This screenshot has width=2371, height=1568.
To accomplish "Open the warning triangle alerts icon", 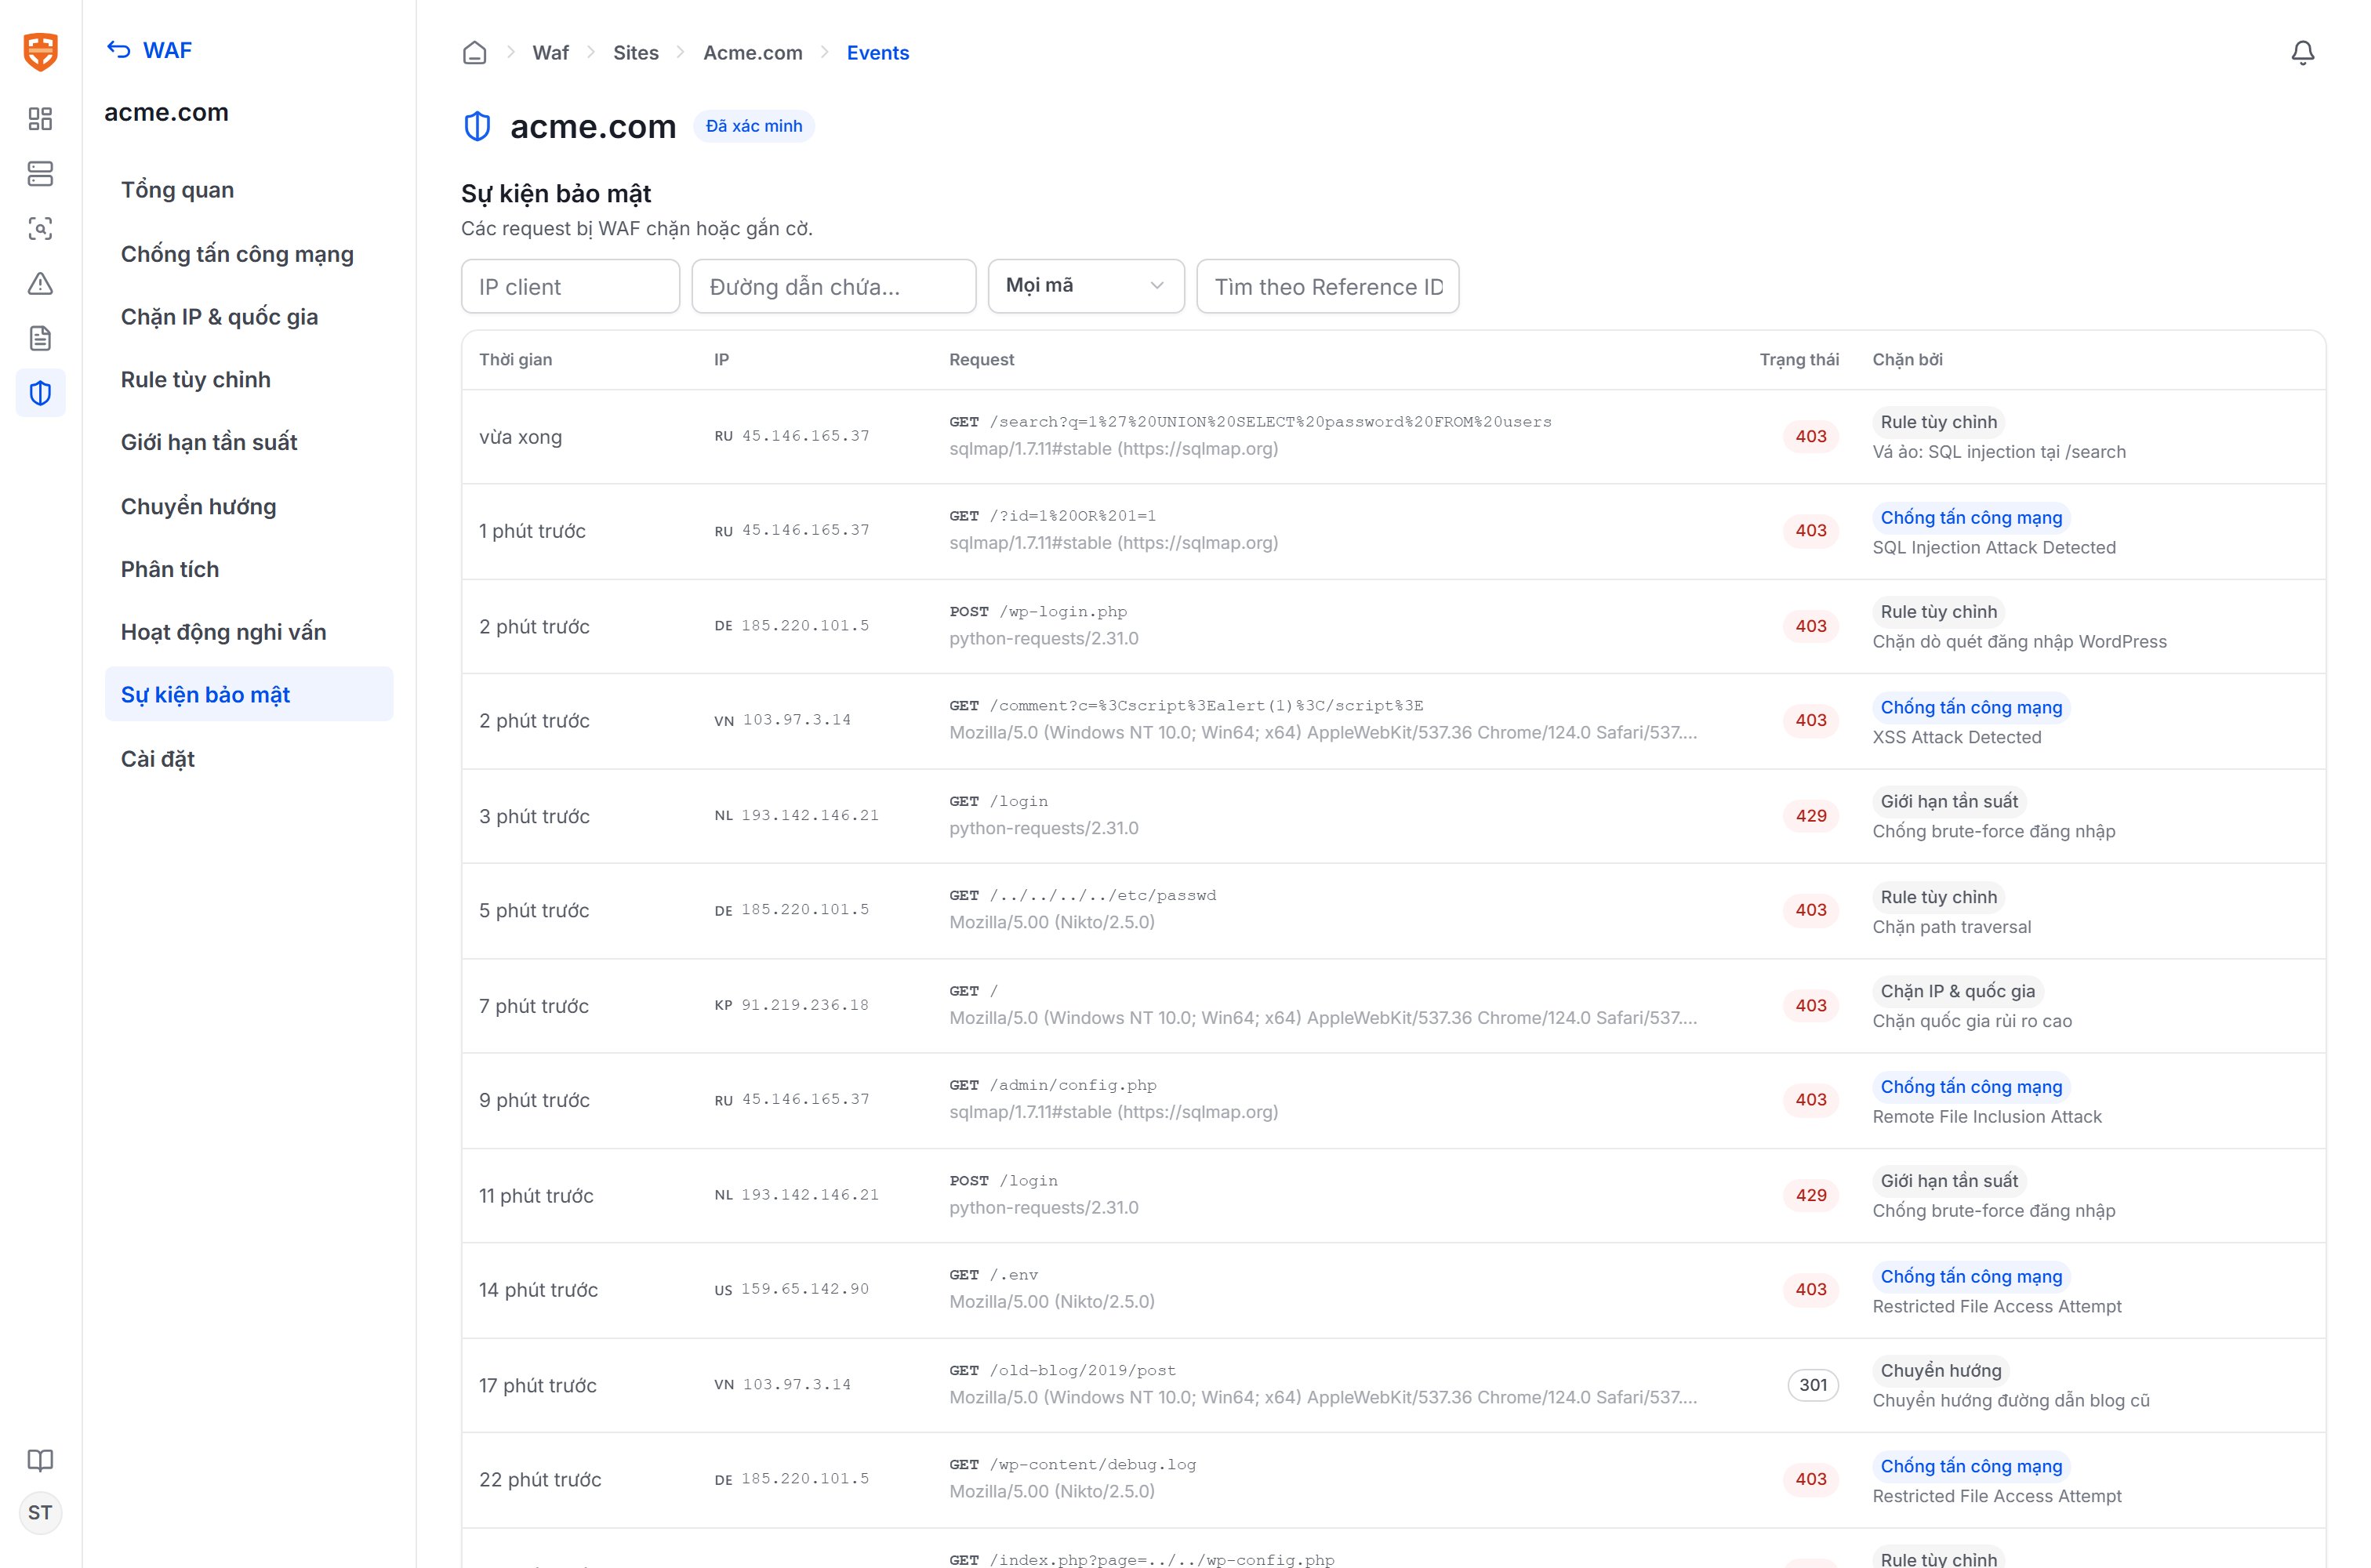I will pos(40,284).
